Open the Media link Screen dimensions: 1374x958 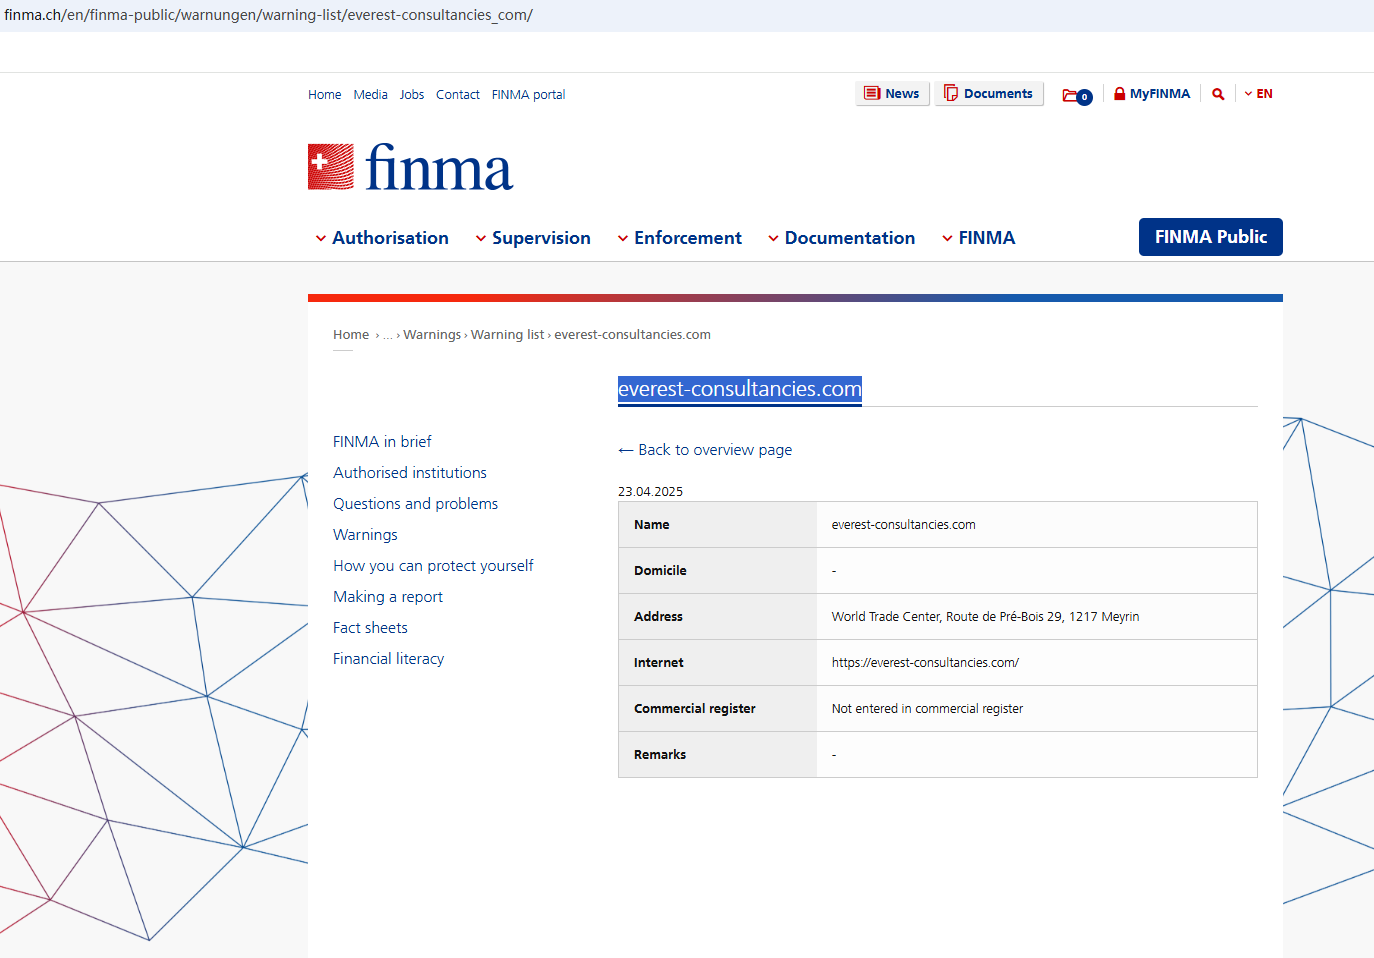(371, 95)
